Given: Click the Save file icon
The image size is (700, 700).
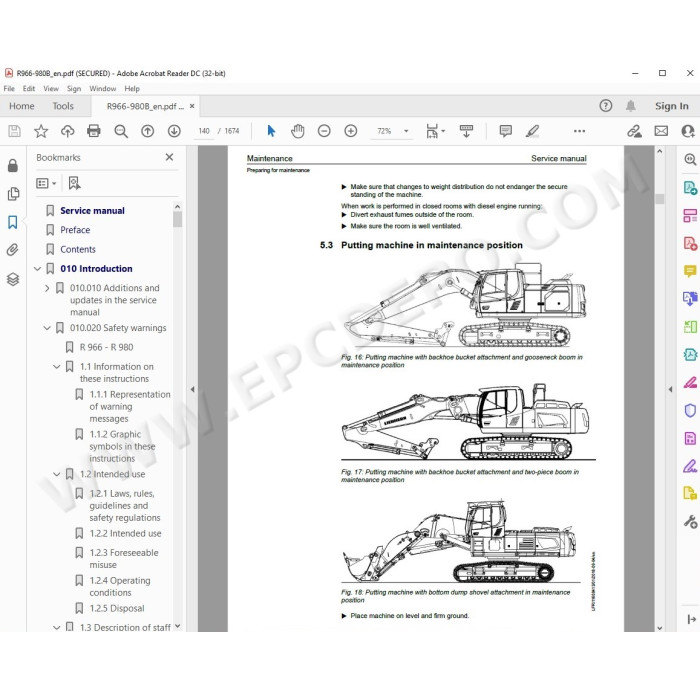Looking at the screenshot, I should (x=14, y=131).
